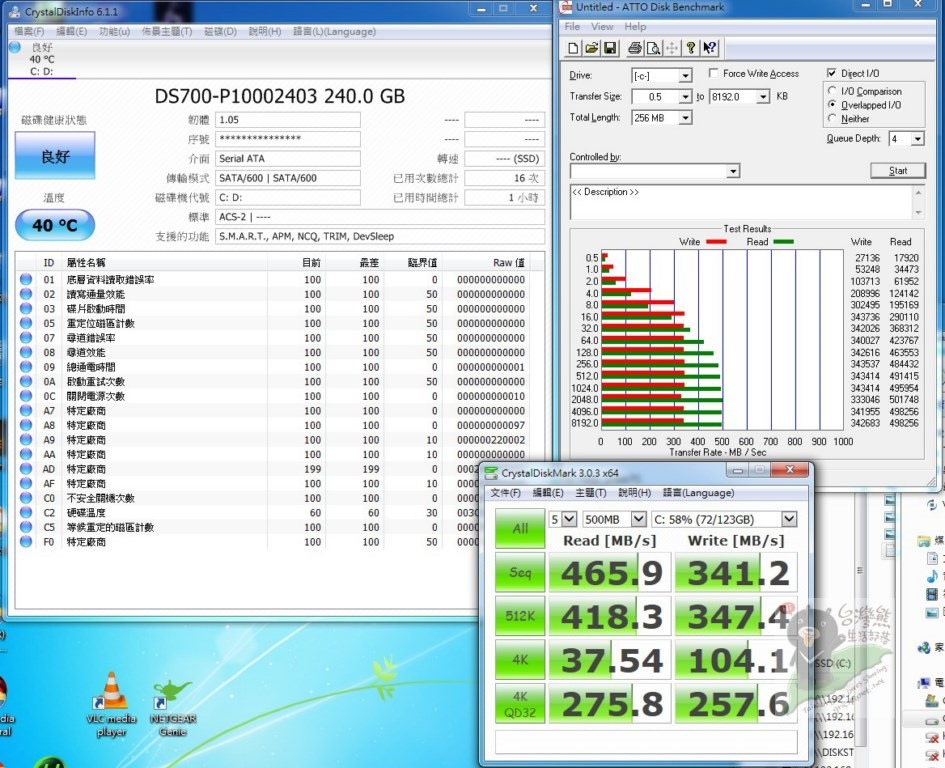Select the context help arrow icon
The width and height of the screenshot is (945, 768).
click(x=709, y=48)
